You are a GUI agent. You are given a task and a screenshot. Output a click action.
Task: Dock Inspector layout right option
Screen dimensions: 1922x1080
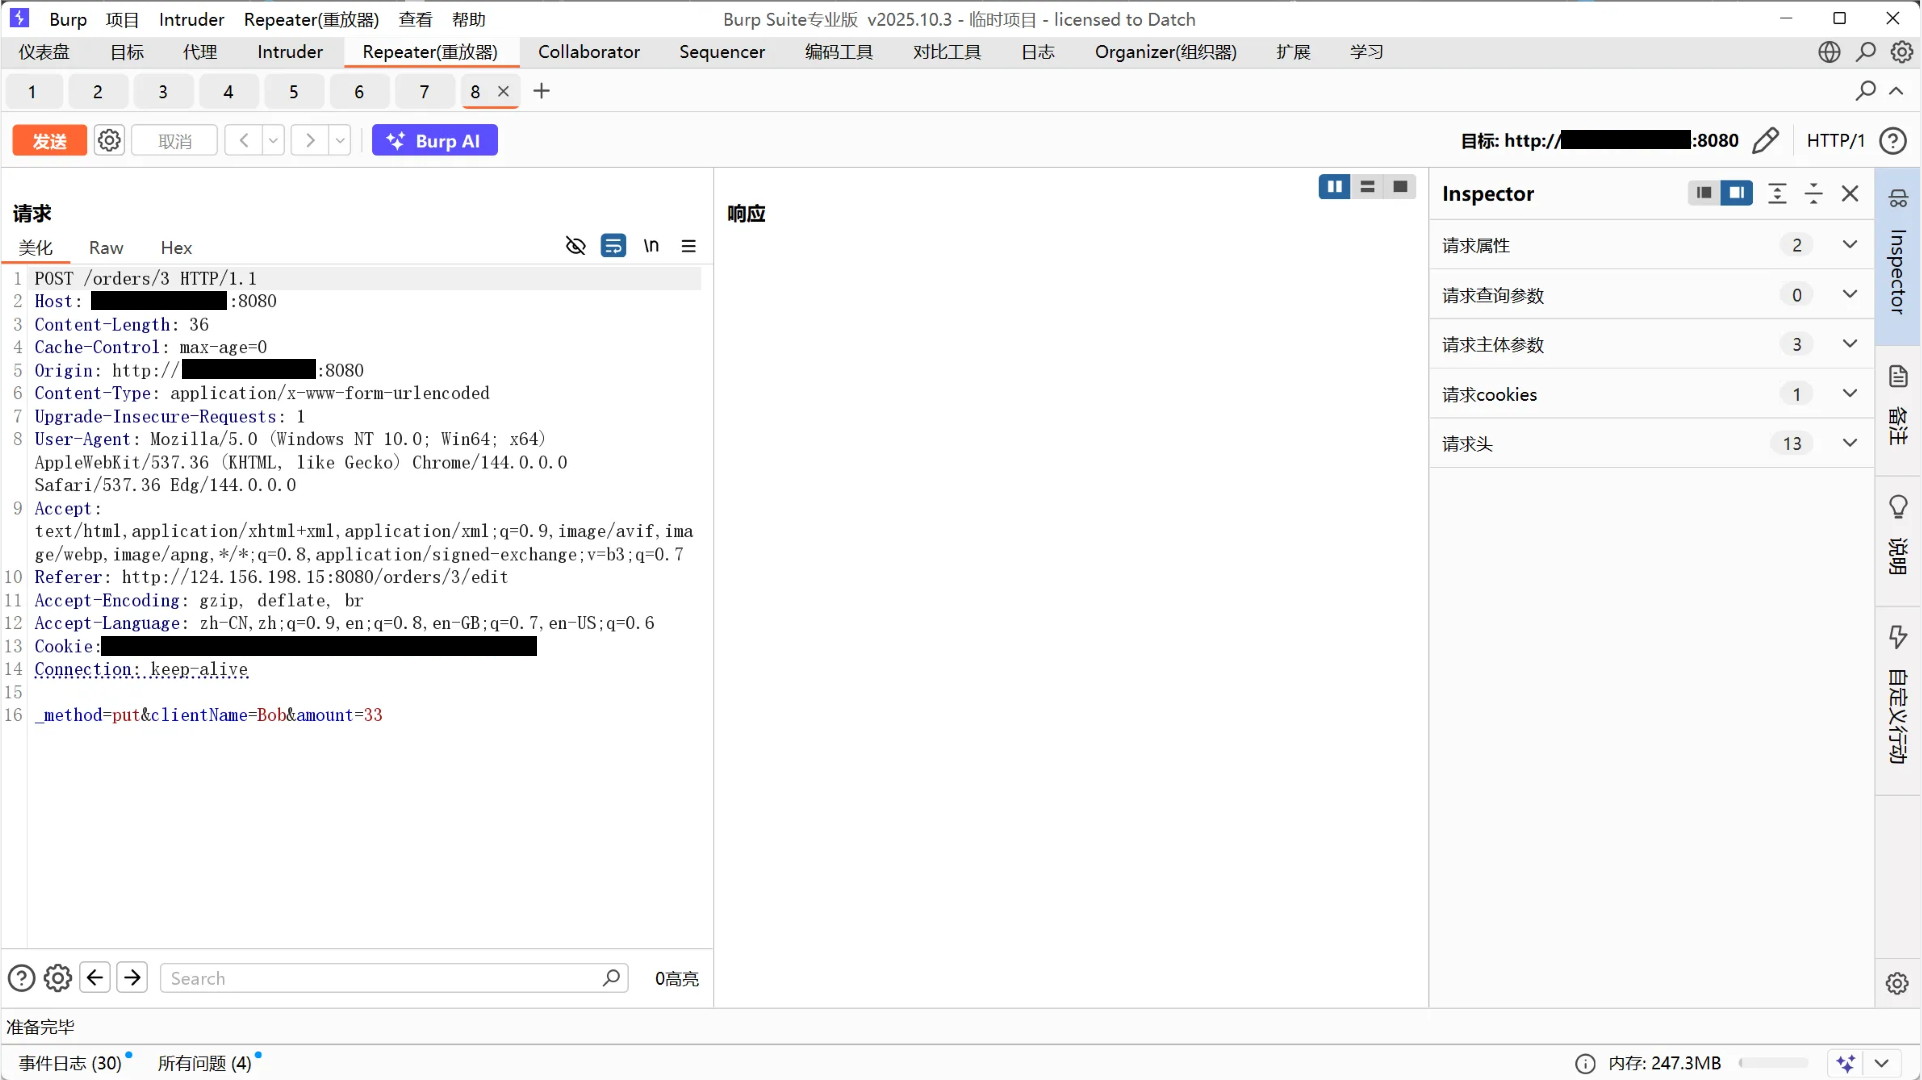[1737, 193]
